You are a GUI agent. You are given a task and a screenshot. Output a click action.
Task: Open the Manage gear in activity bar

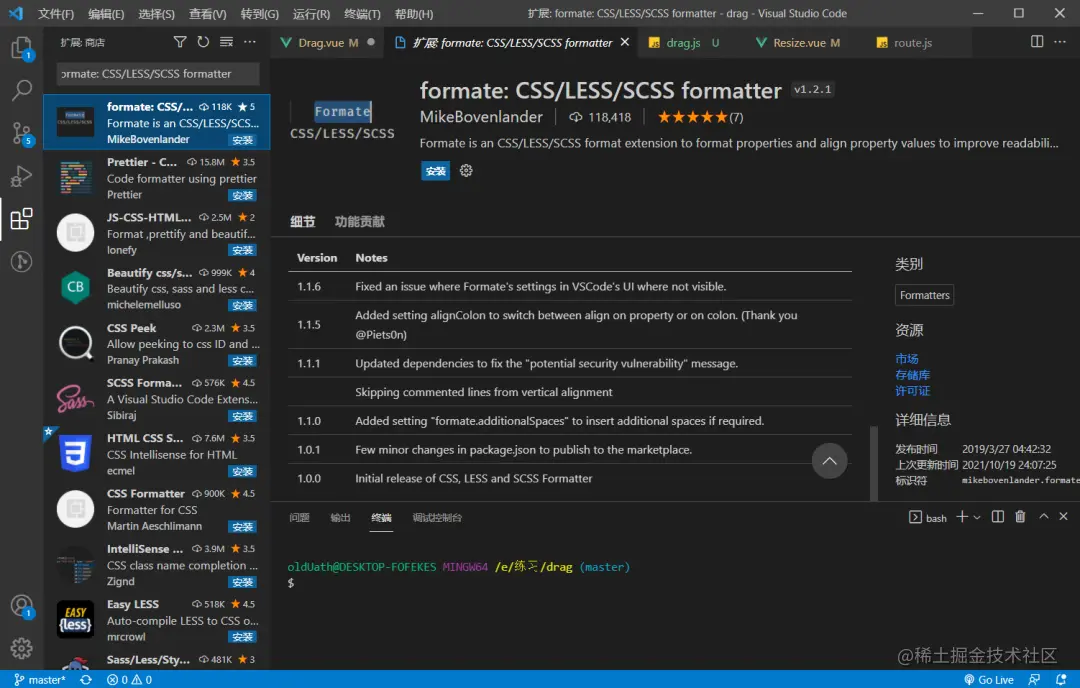point(21,648)
